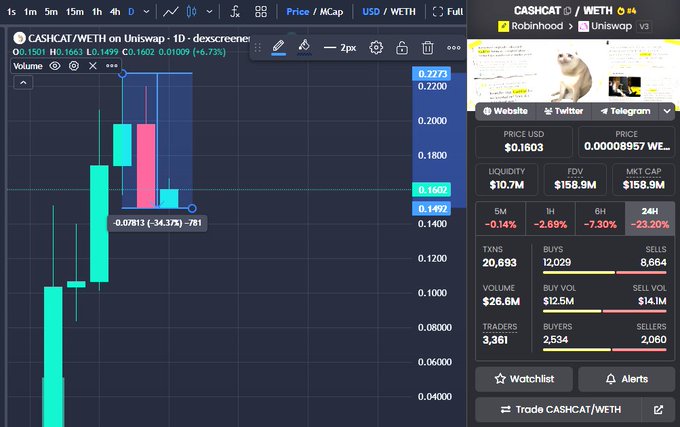Change fill color with paint bucket icon
Viewport: 680px width, 427px height.
304,47
